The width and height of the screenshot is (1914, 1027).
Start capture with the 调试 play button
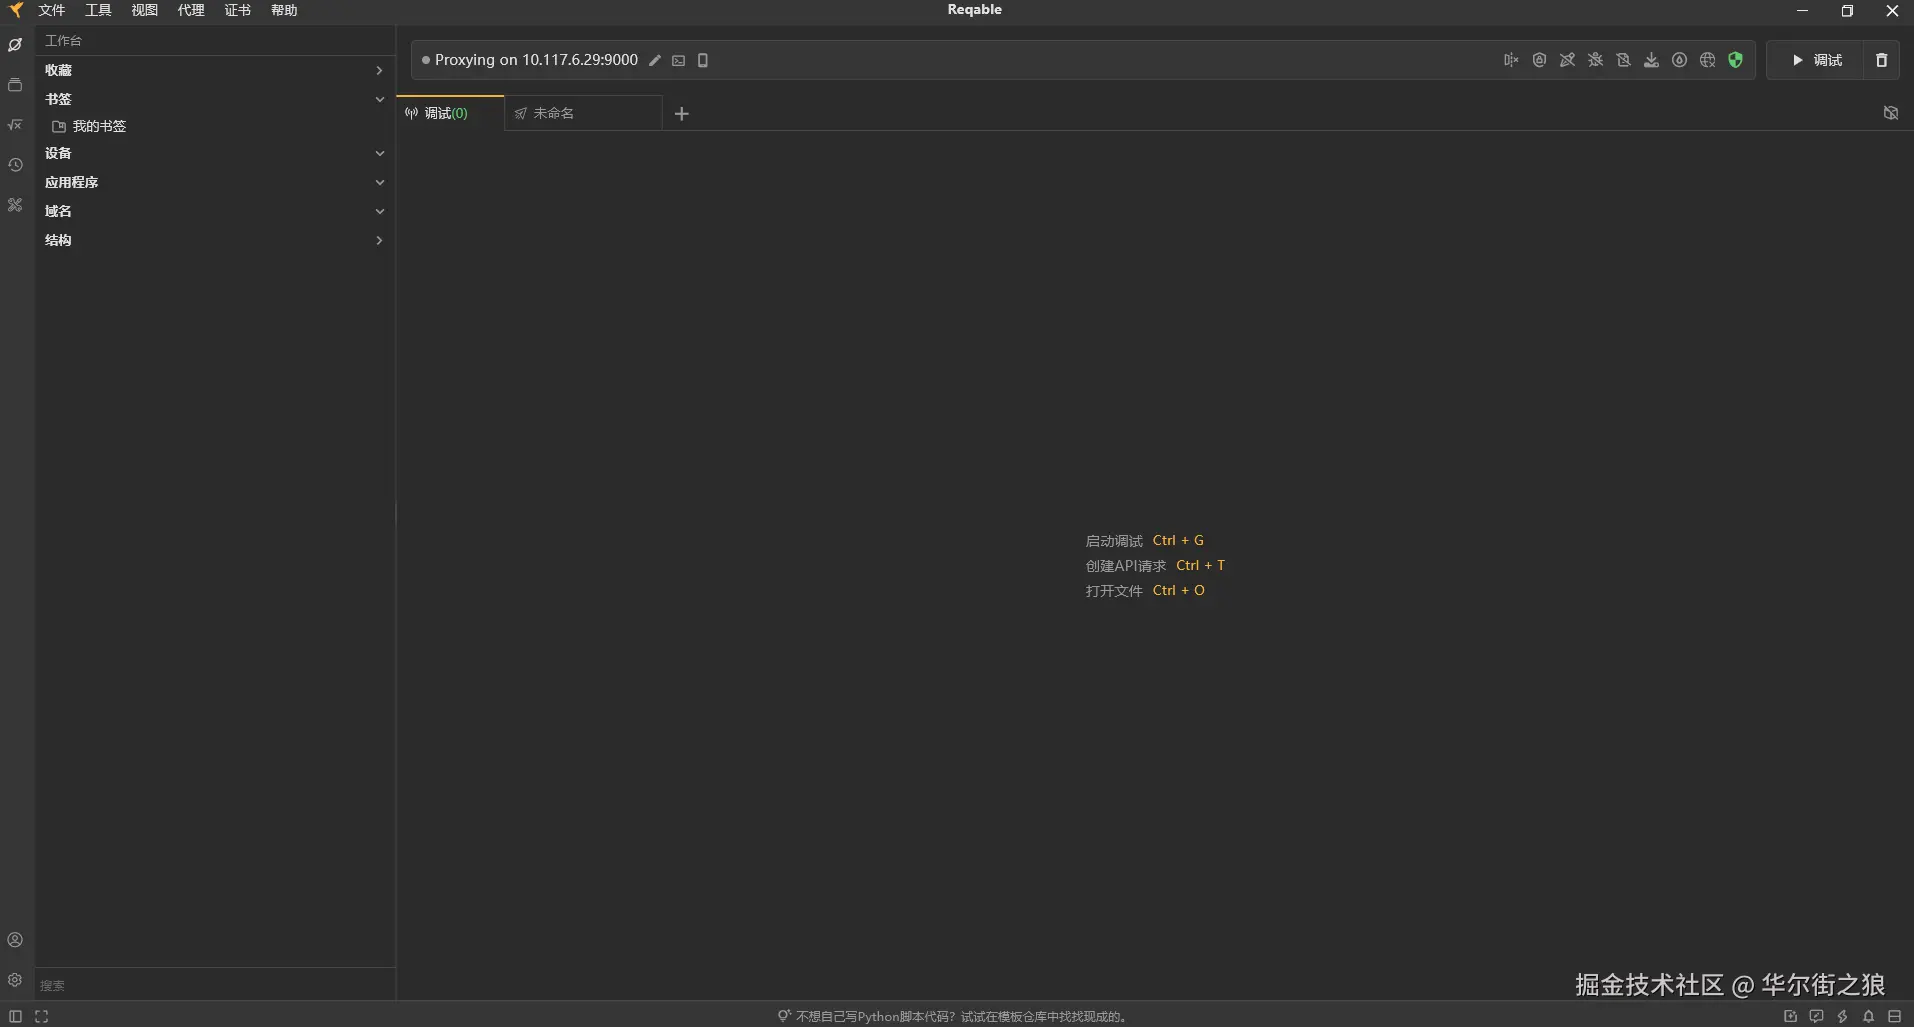click(1816, 60)
